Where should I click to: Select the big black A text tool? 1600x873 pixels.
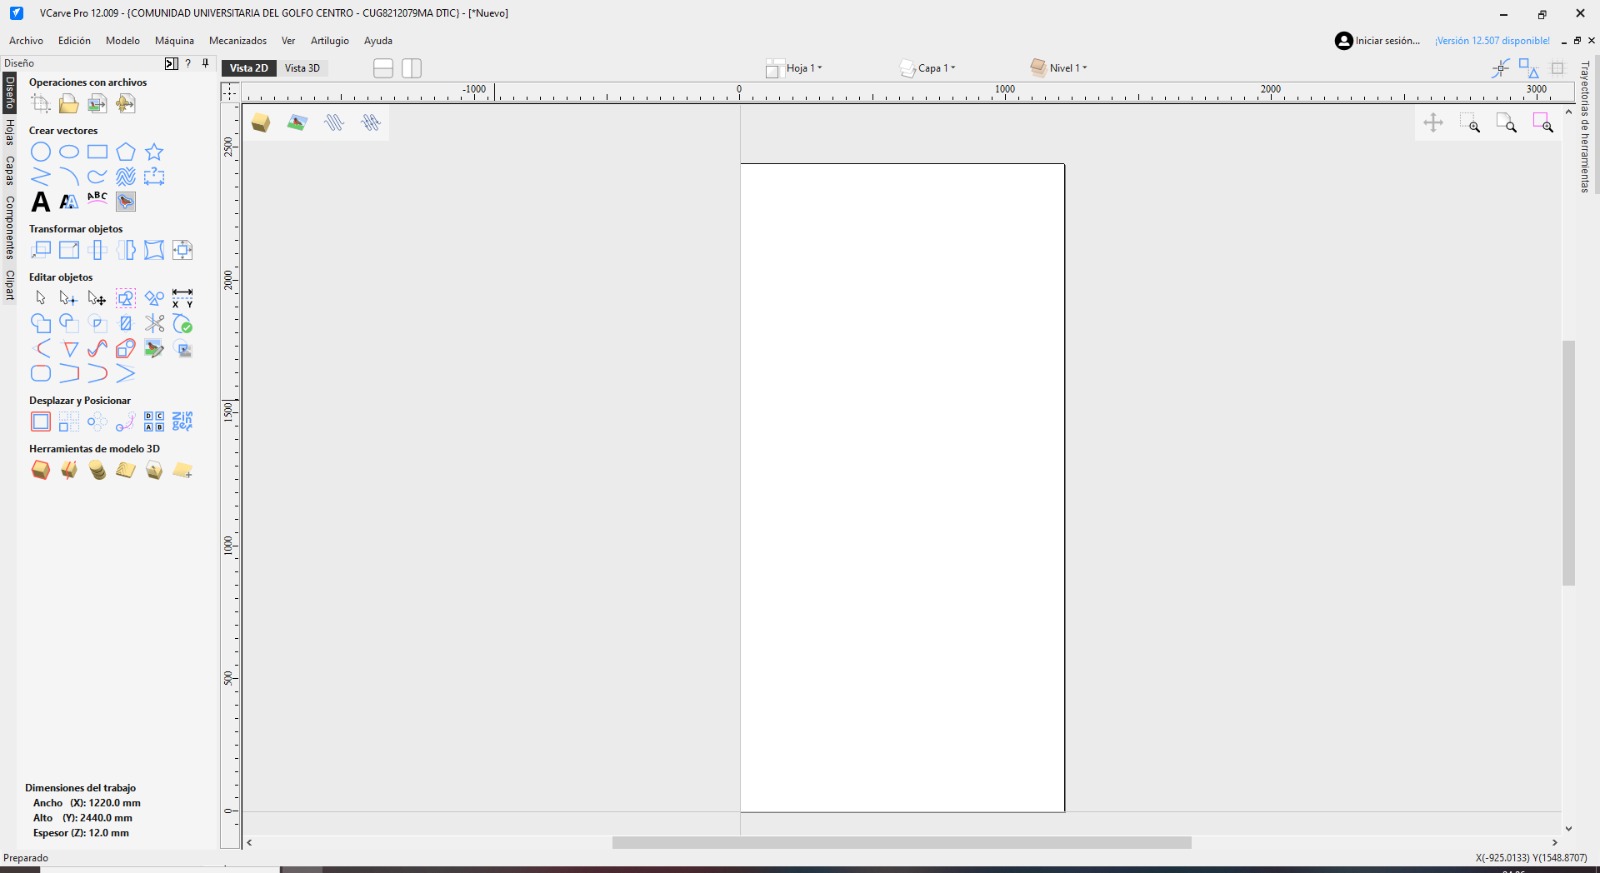click(x=40, y=202)
